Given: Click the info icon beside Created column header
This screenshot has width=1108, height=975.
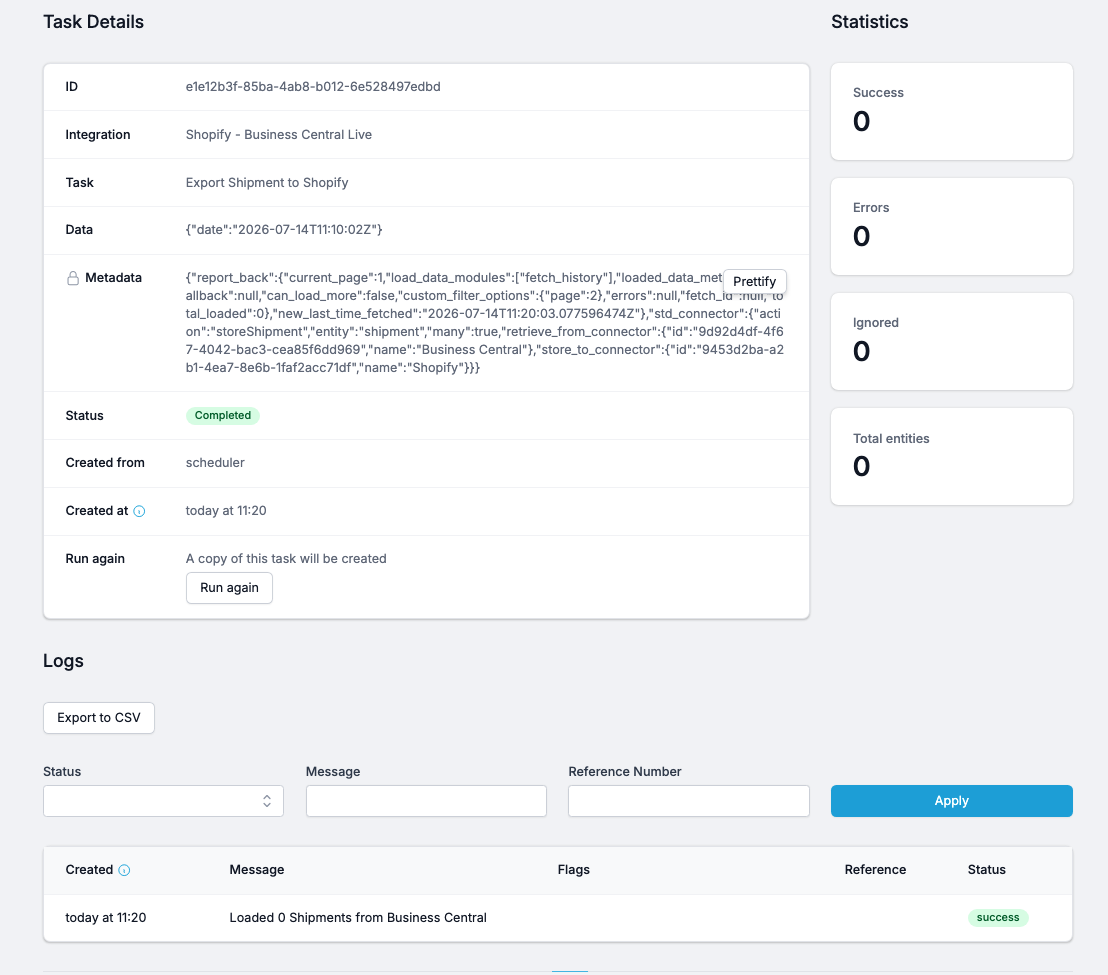Looking at the screenshot, I should click(124, 870).
